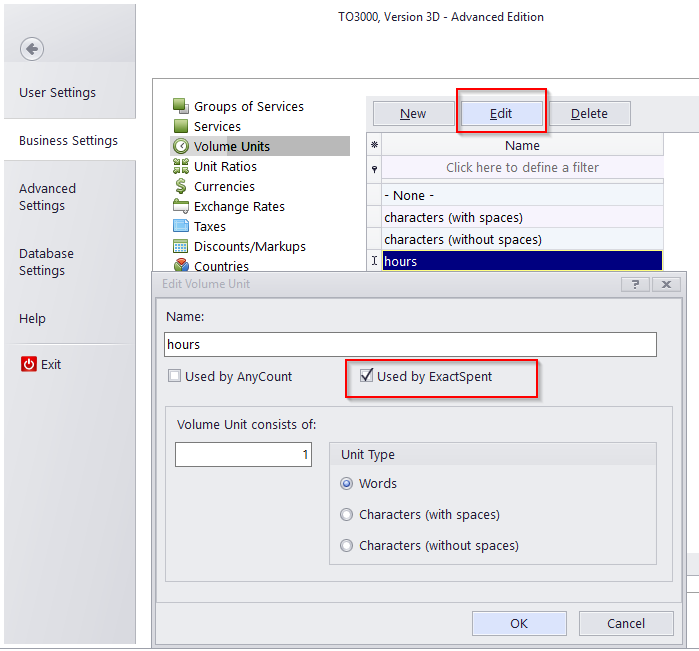
Task: Choose Characters (with spaces) radio option
Action: click(347, 515)
